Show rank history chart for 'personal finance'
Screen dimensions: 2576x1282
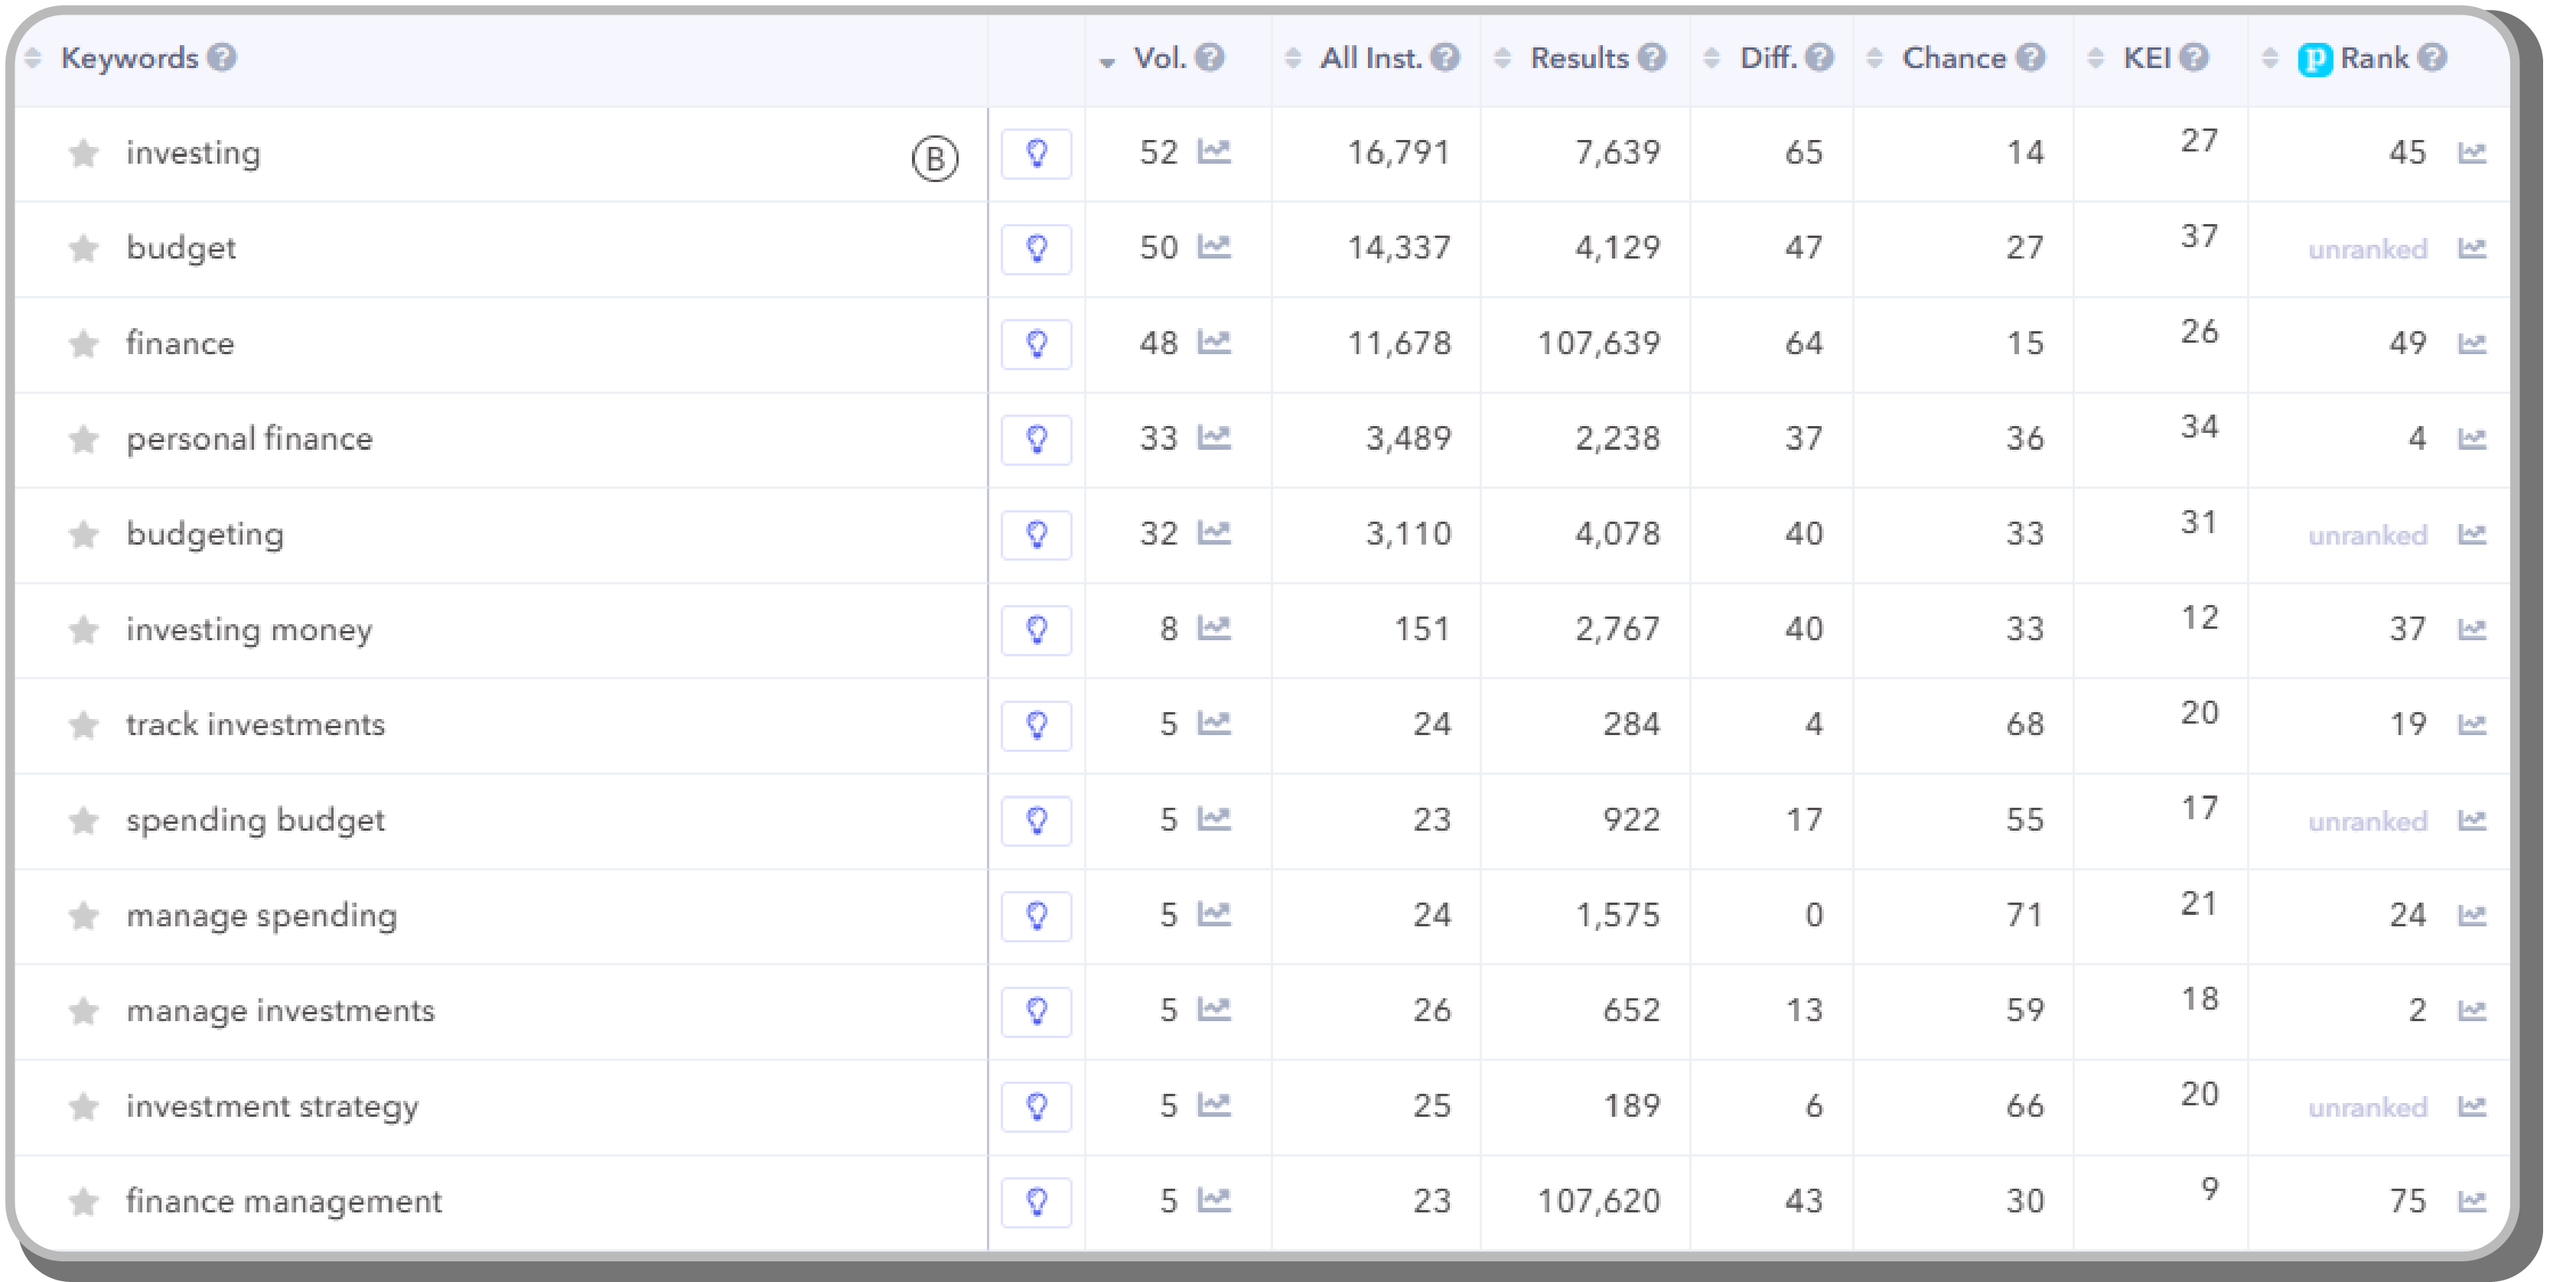[x=2471, y=439]
